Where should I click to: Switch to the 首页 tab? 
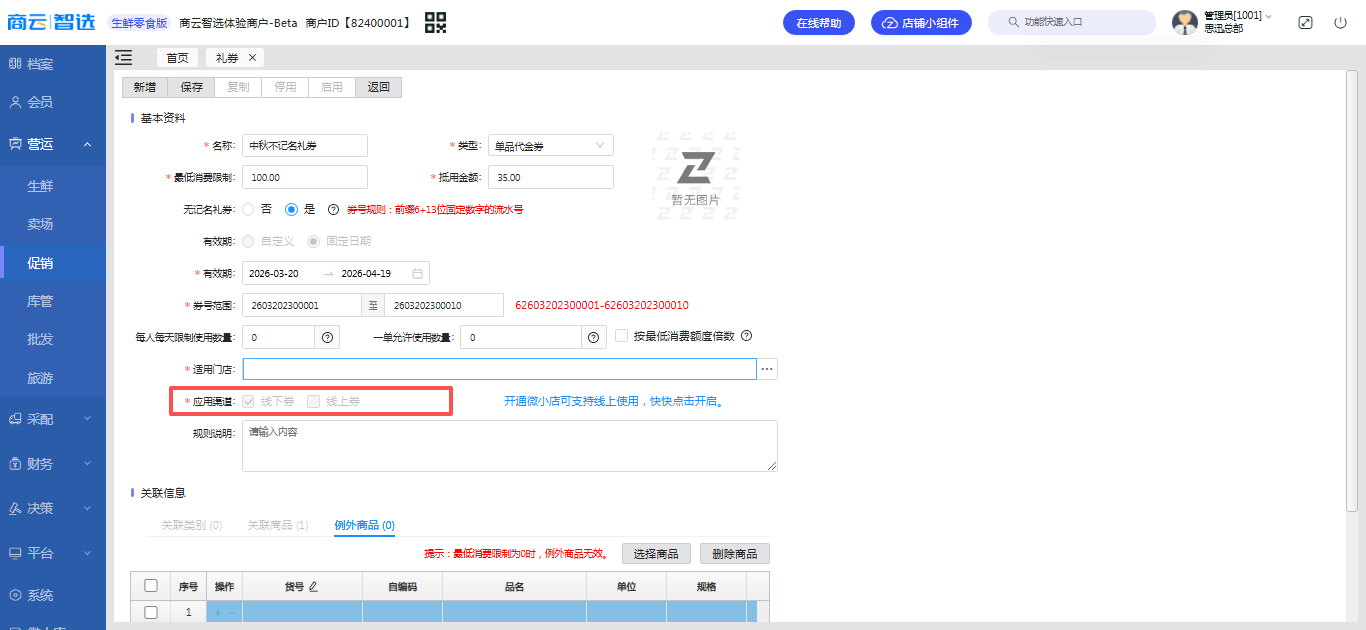[177, 58]
